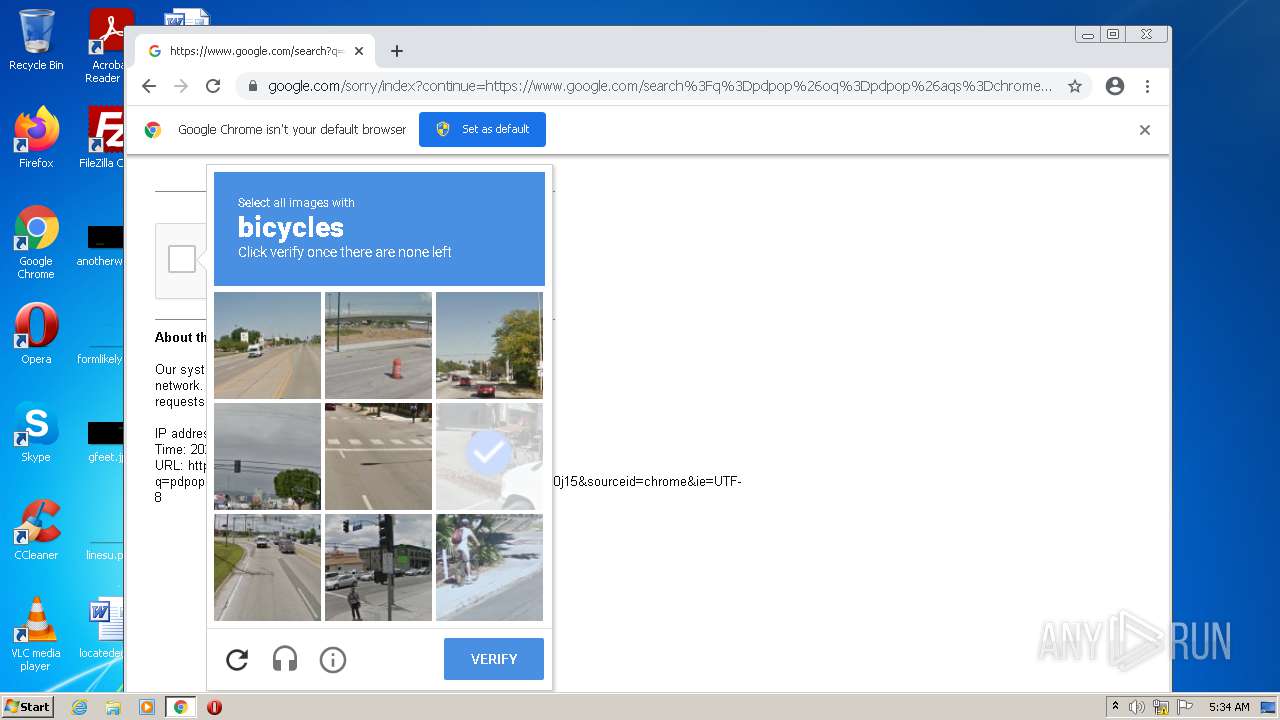Bookmark this page with star icon
This screenshot has width=1280, height=720.
1075,86
